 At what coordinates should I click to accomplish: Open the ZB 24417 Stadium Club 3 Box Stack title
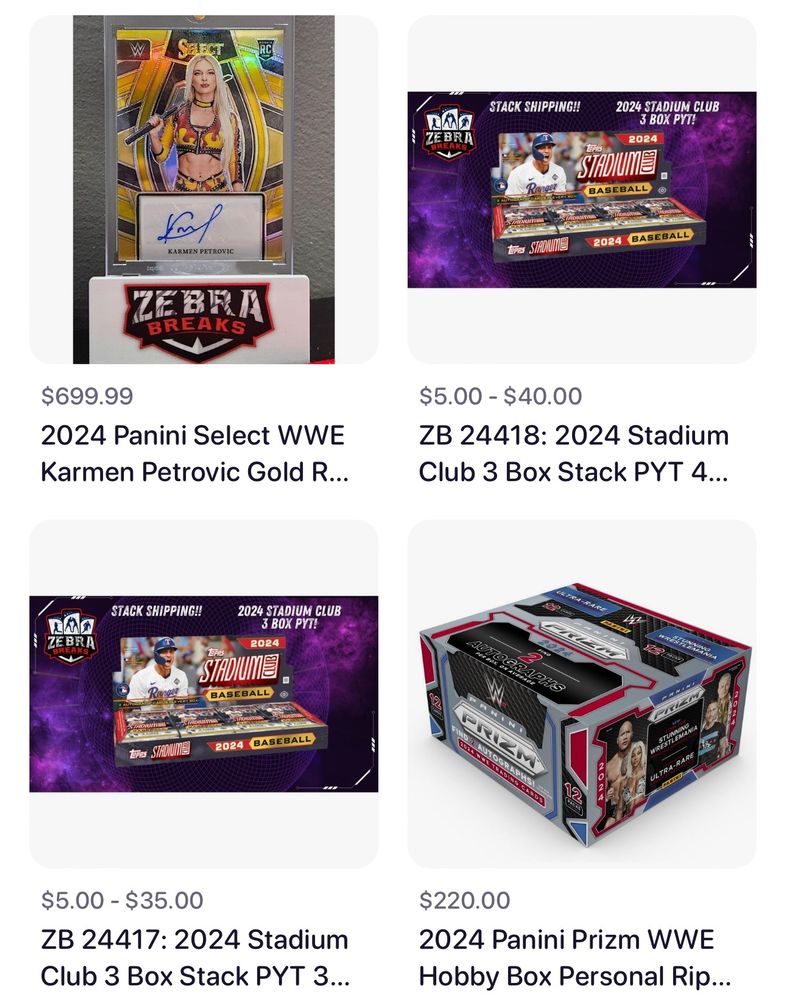[x=195, y=958]
